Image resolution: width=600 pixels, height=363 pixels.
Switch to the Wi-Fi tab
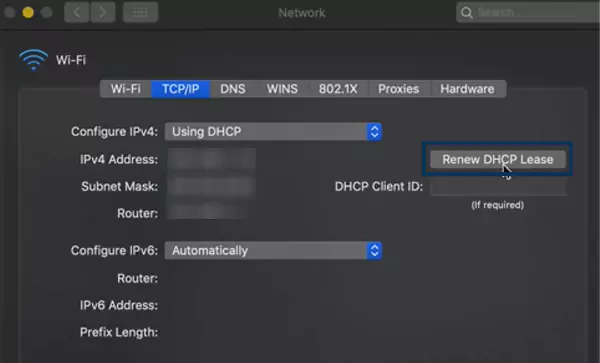(x=126, y=89)
